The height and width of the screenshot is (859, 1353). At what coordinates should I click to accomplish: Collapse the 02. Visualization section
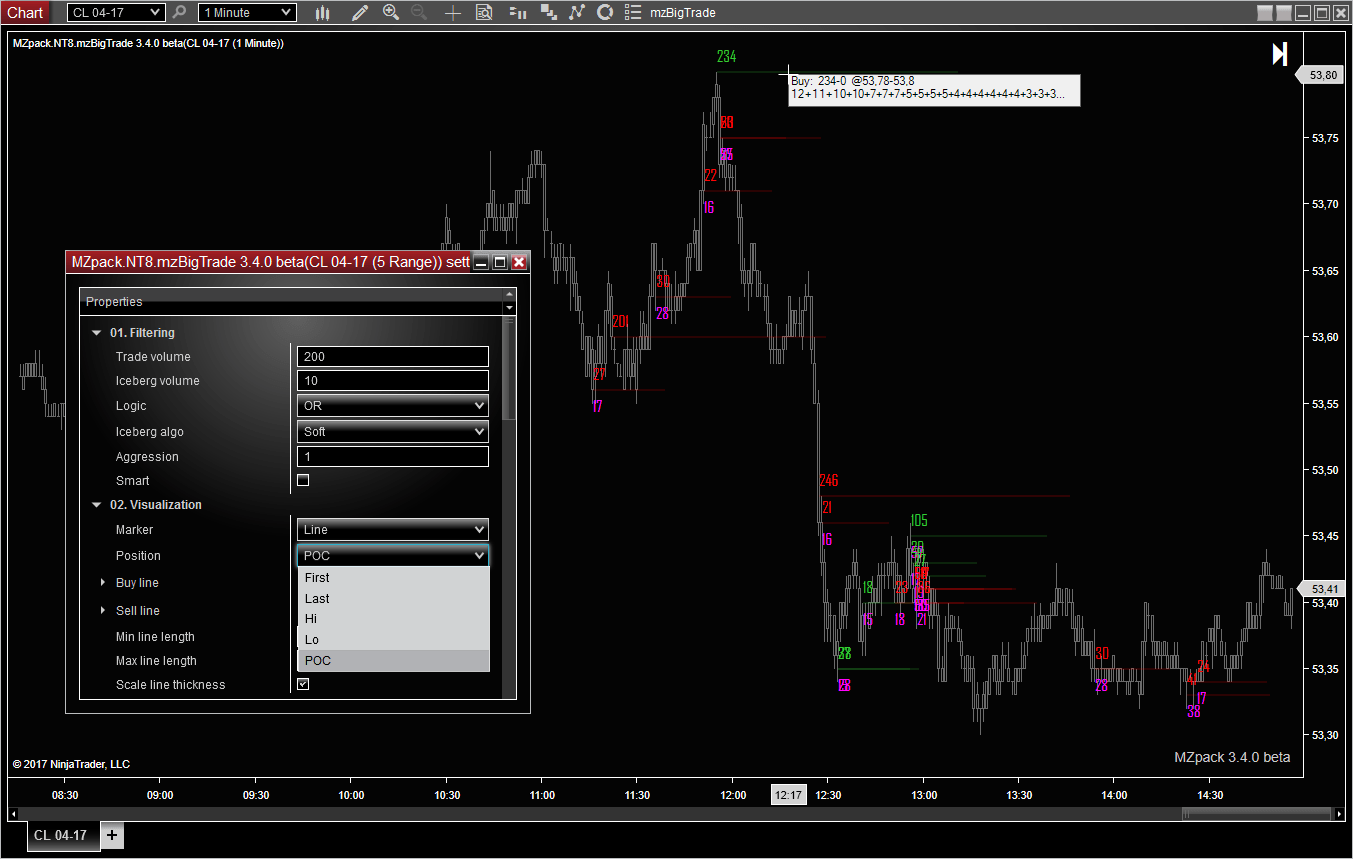pos(96,505)
